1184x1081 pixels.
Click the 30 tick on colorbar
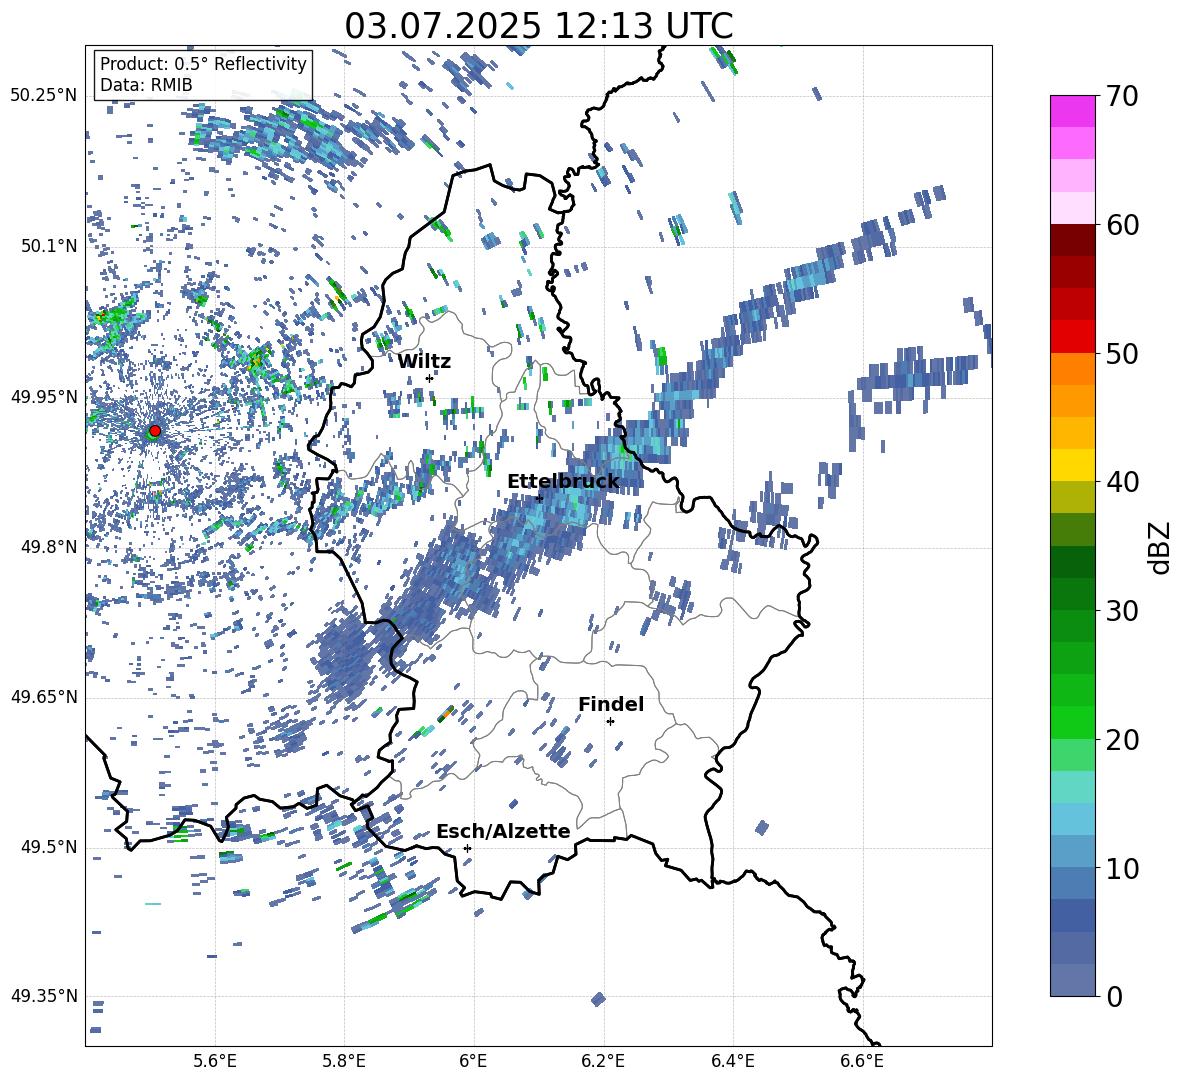click(x=1121, y=611)
